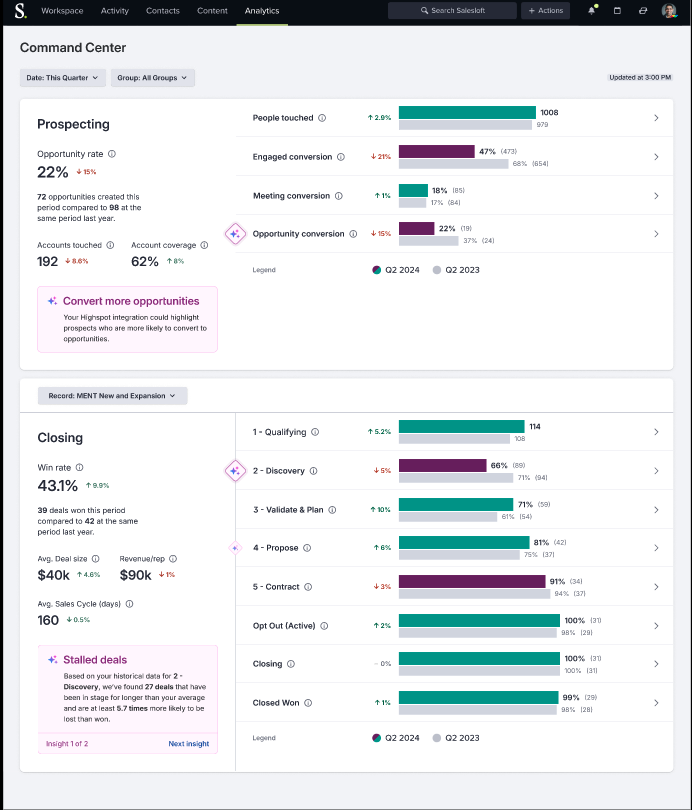Click the Insight 1 of 2 label
The width and height of the screenshot is (692, 810).
(67, 744)
